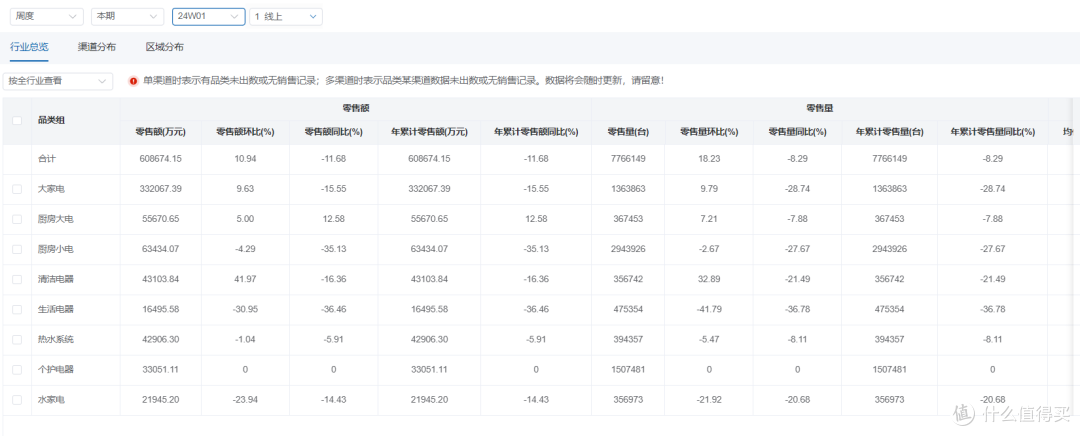Screen dimensions: 1080x436
Task: Click the 年累计零售额同比(%) column header
Action: pos(537,132)
